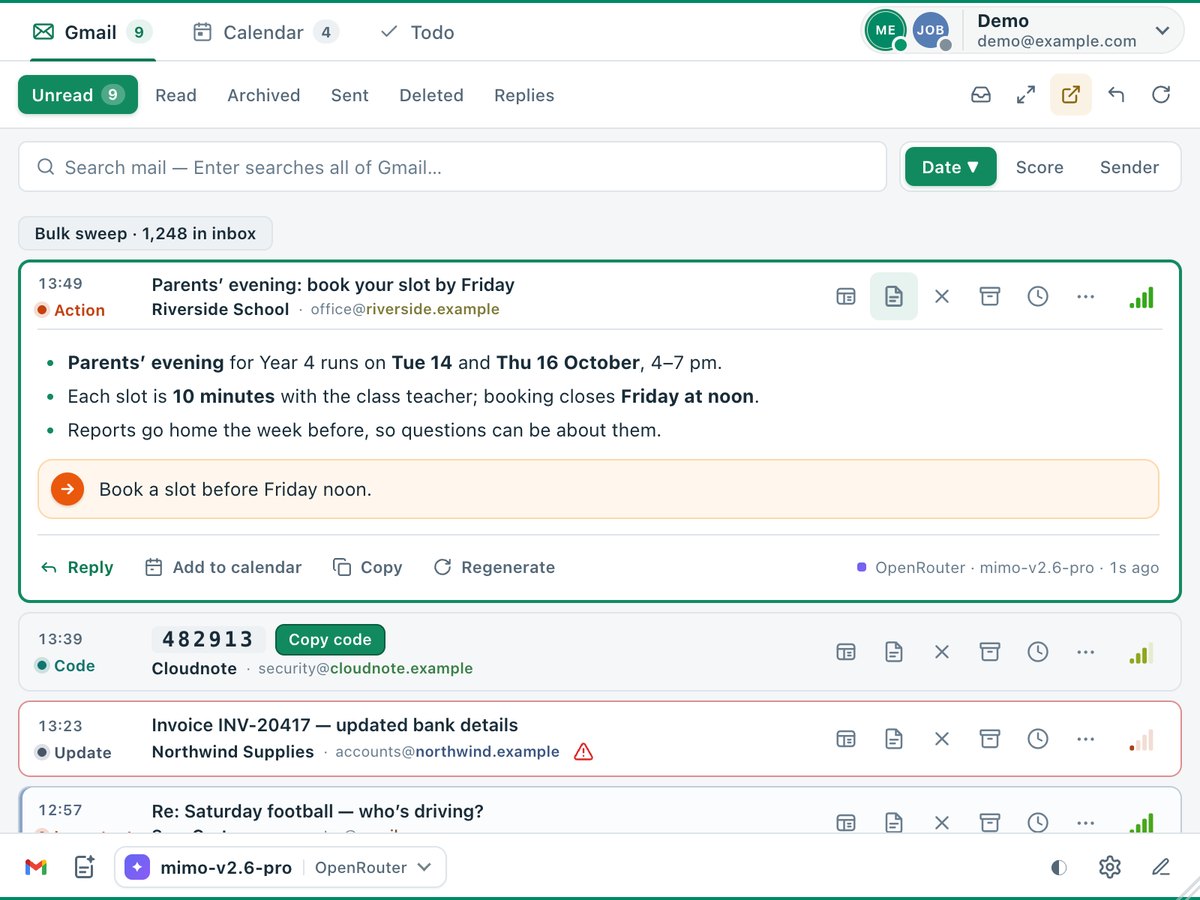Select the JOB account avatar
Image resolution: width=1200 pixels, height=900 pixels.
pyautogui.click(x=931, y=31)
